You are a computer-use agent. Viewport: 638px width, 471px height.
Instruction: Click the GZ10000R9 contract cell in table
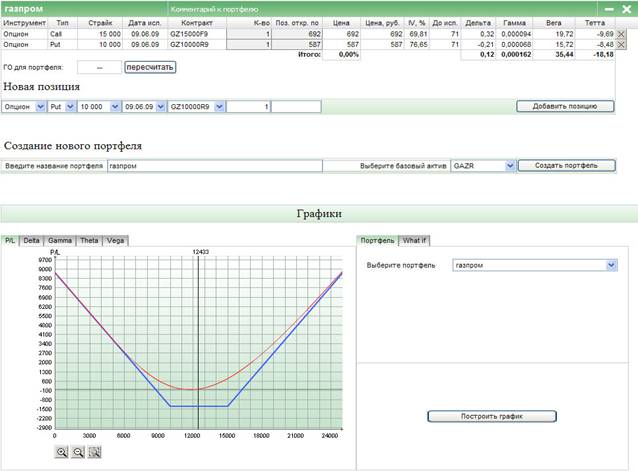(x=197, y=44)
